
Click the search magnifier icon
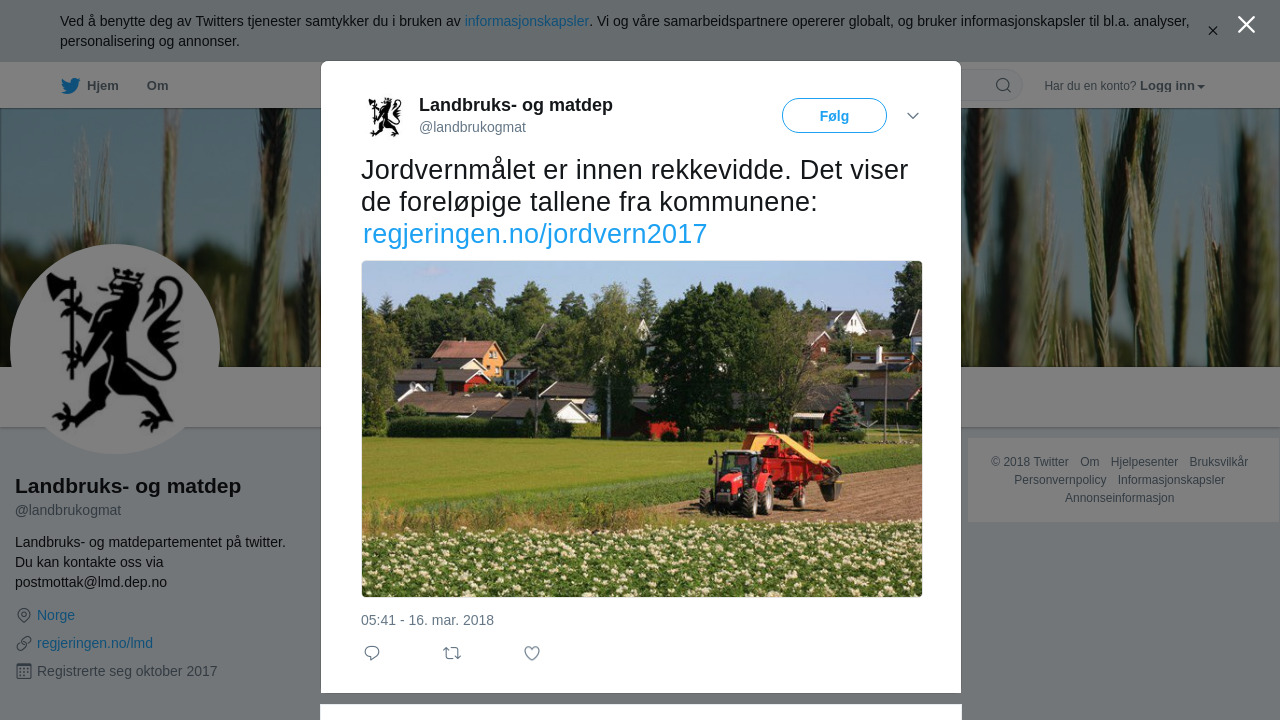1003,85
